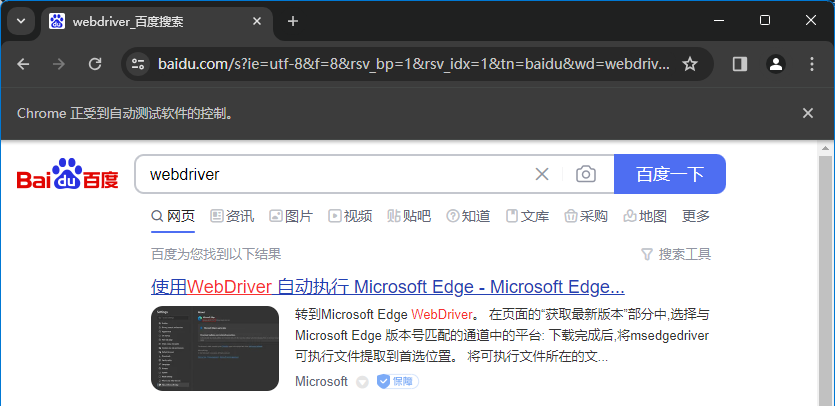
Task: Click the Microsoft source name
Action: click(x=321, y=381)
